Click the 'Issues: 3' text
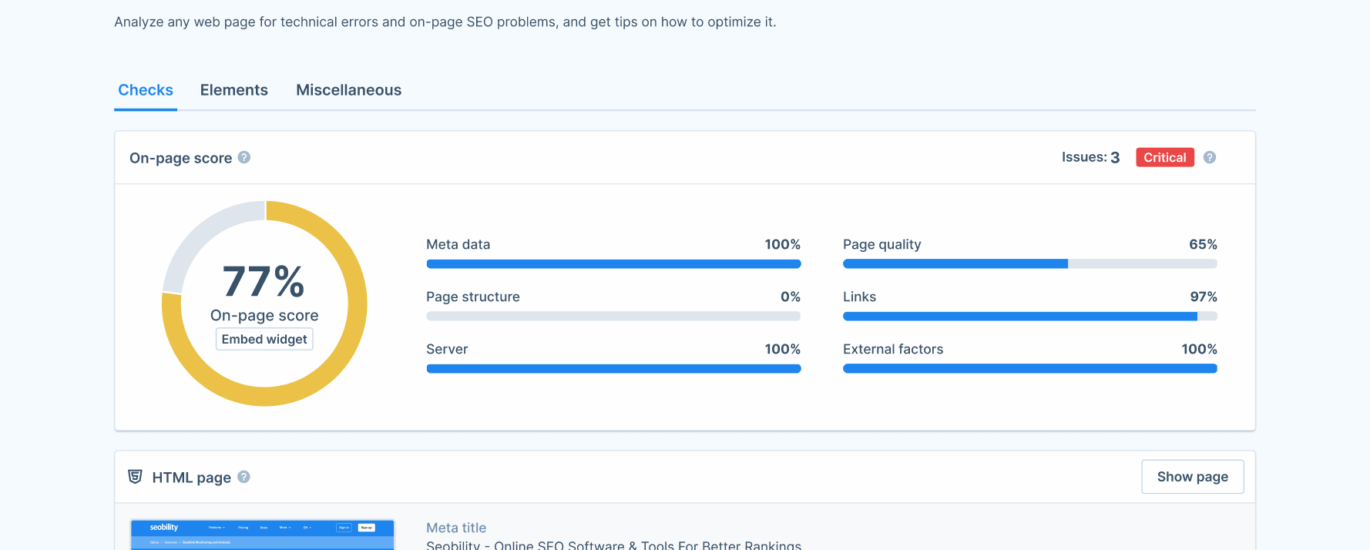Screen dimensions: 1370x550 pos(1090,158)
